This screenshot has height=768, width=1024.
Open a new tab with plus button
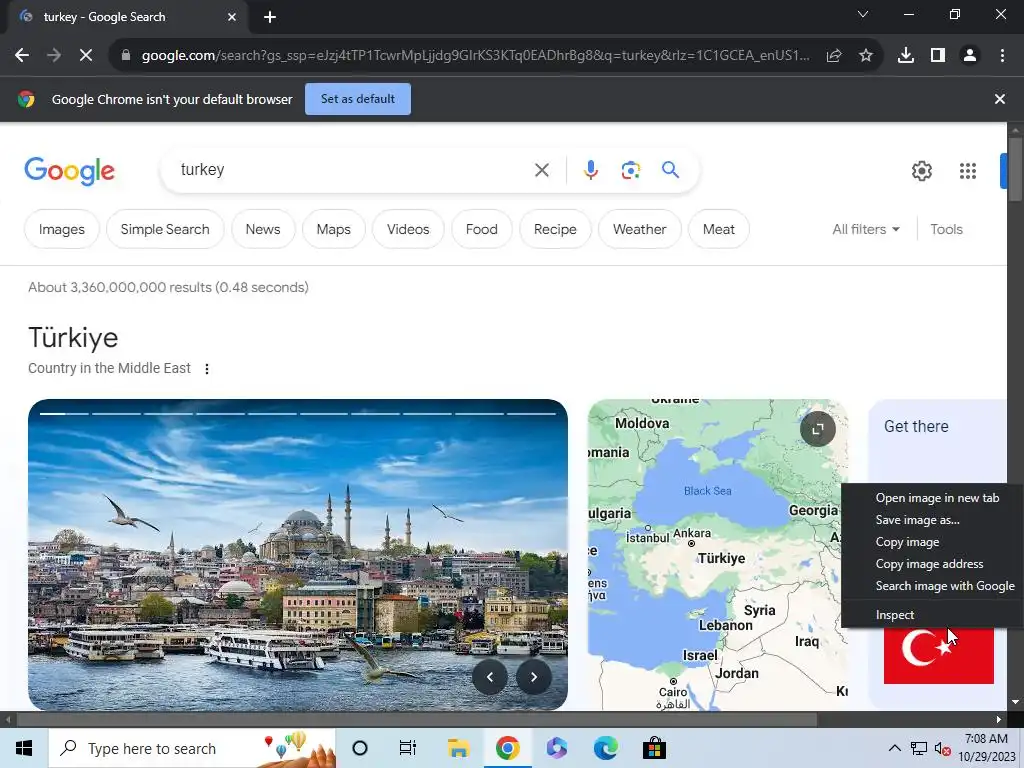coord(270,17)
